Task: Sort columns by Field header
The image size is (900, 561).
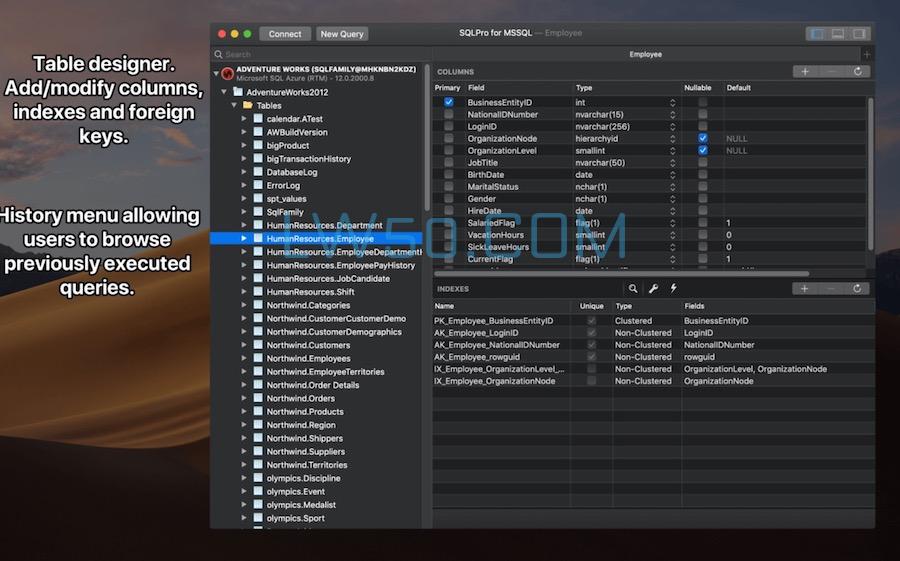Action: click(476, 88)
